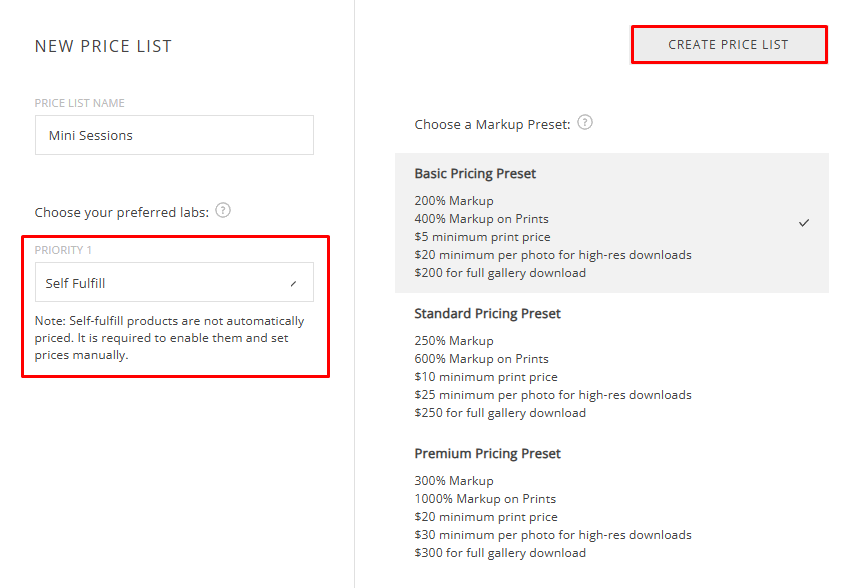Click the $10 minimum print price line
The width and height of the screenshot is (868, 588).
486,377
